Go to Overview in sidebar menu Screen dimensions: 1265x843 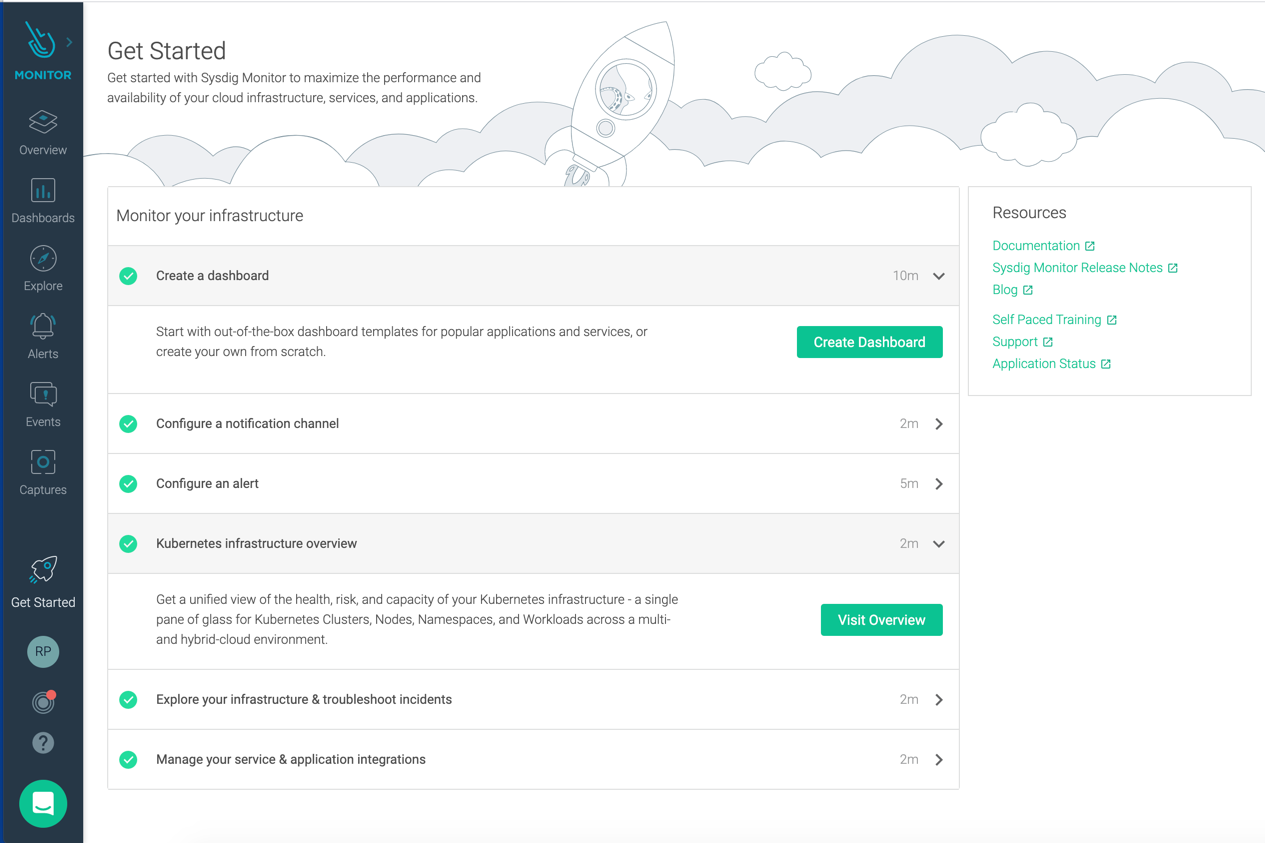click(x=43, y=150)
